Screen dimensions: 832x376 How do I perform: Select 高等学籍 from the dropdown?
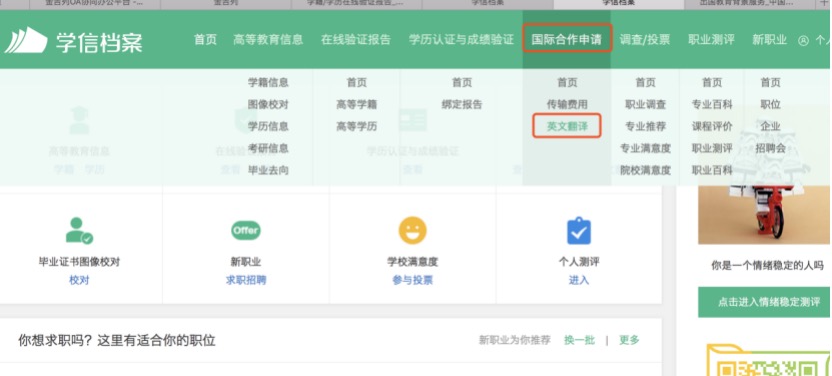(357, 104)
